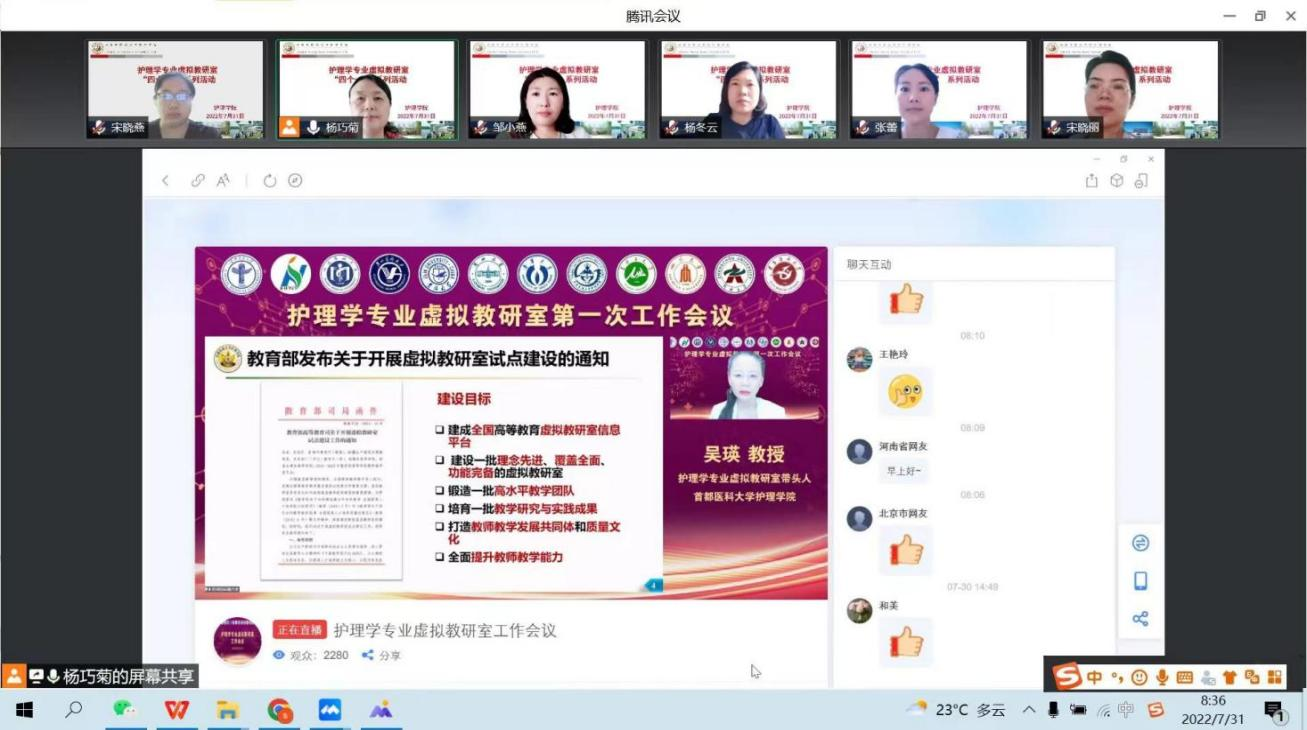Image resolution: width=1307 pixels, height=730 pixels.
Task: Click the compass icon in toolbar
Action: click(x=295, y=181)
